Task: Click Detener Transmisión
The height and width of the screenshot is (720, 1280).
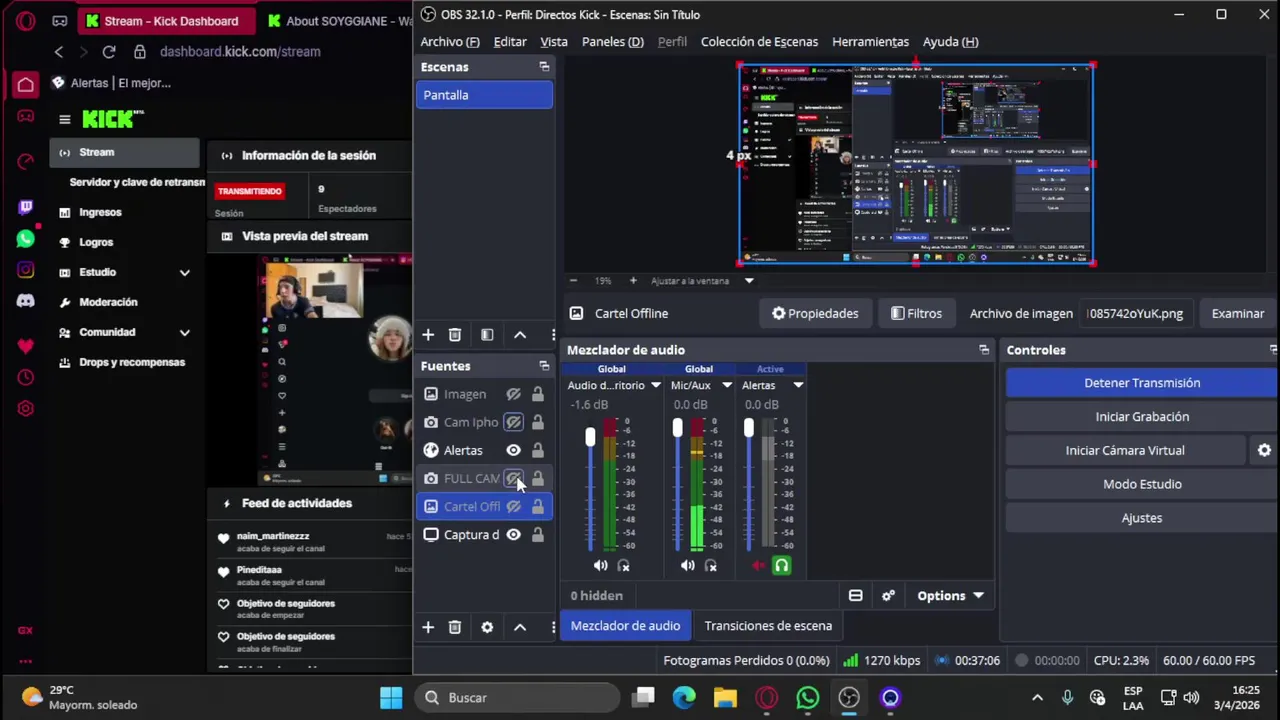Action: pyautogui.click(x=1142, y=383)
